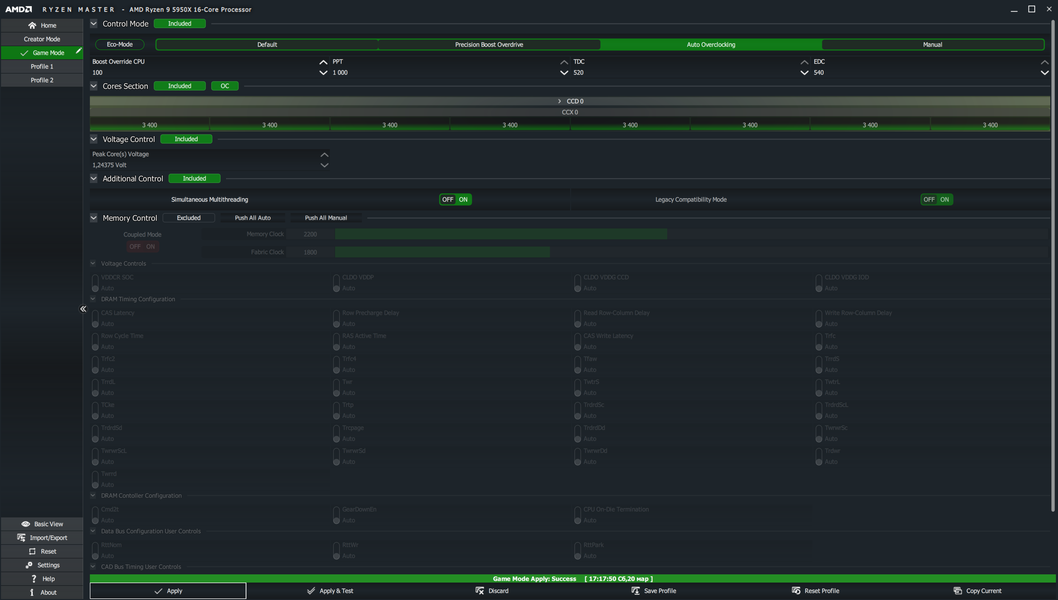Viewport: 1058px width, 600px height.
Task: Click Reset Profile in the bottom bar
Action: click(x=815, y=591)
